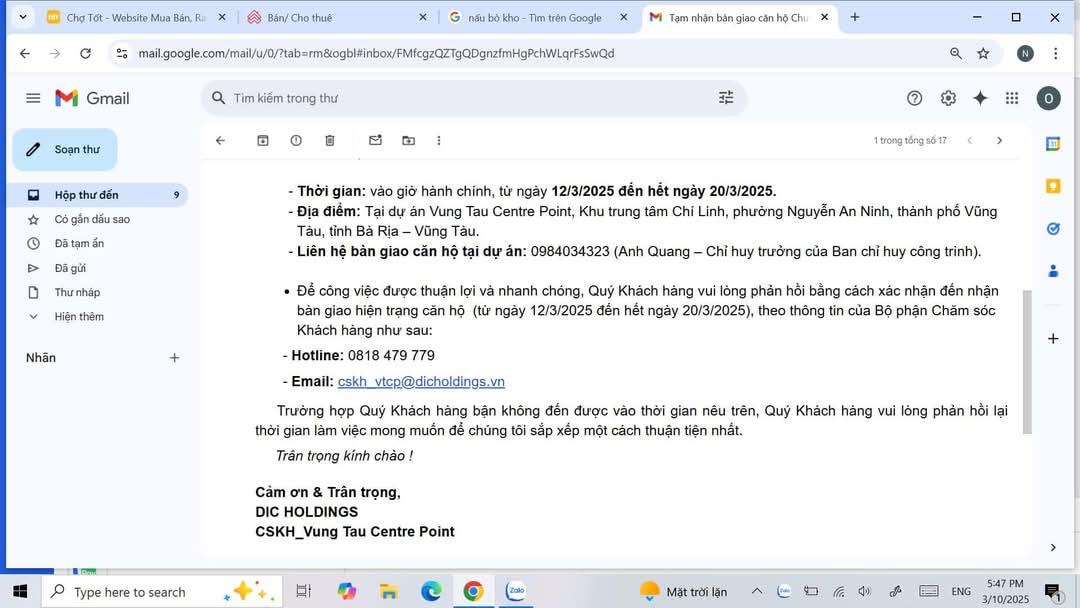Go to the newer email (left arrow)
The width and height of the screenshot is (1080, 608).
[970, 140]
